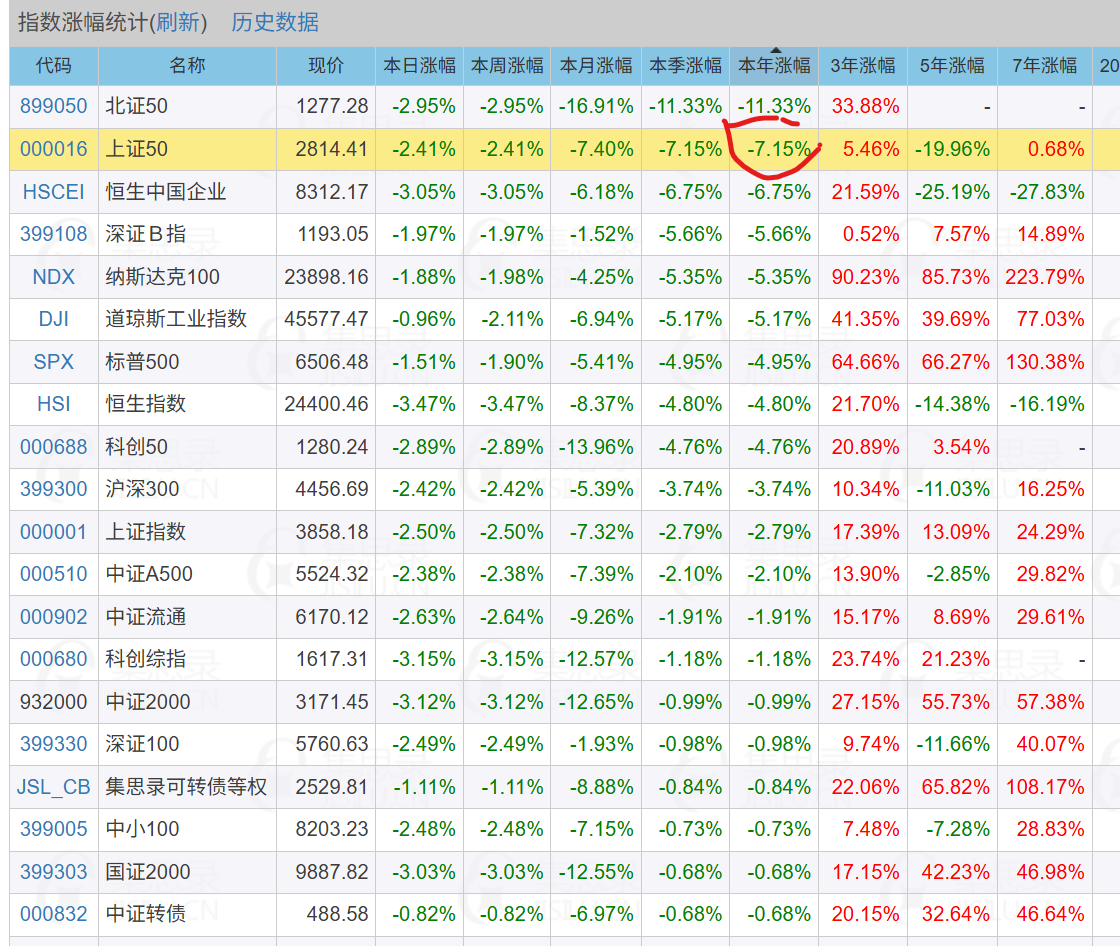The width and height of the screenshot is (1120, 946).
Task: Click the 5年涨幅 column header
Action: pos(952,66)
